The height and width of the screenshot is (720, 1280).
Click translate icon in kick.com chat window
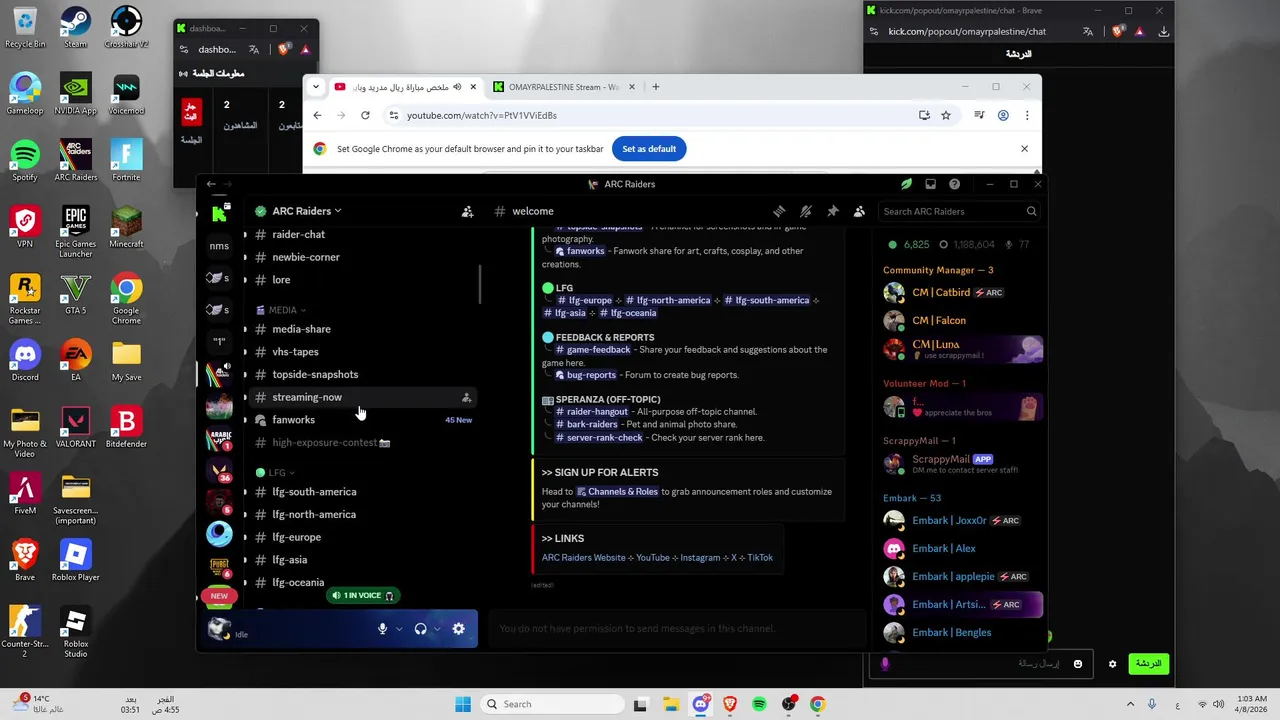pos(1088,31)
